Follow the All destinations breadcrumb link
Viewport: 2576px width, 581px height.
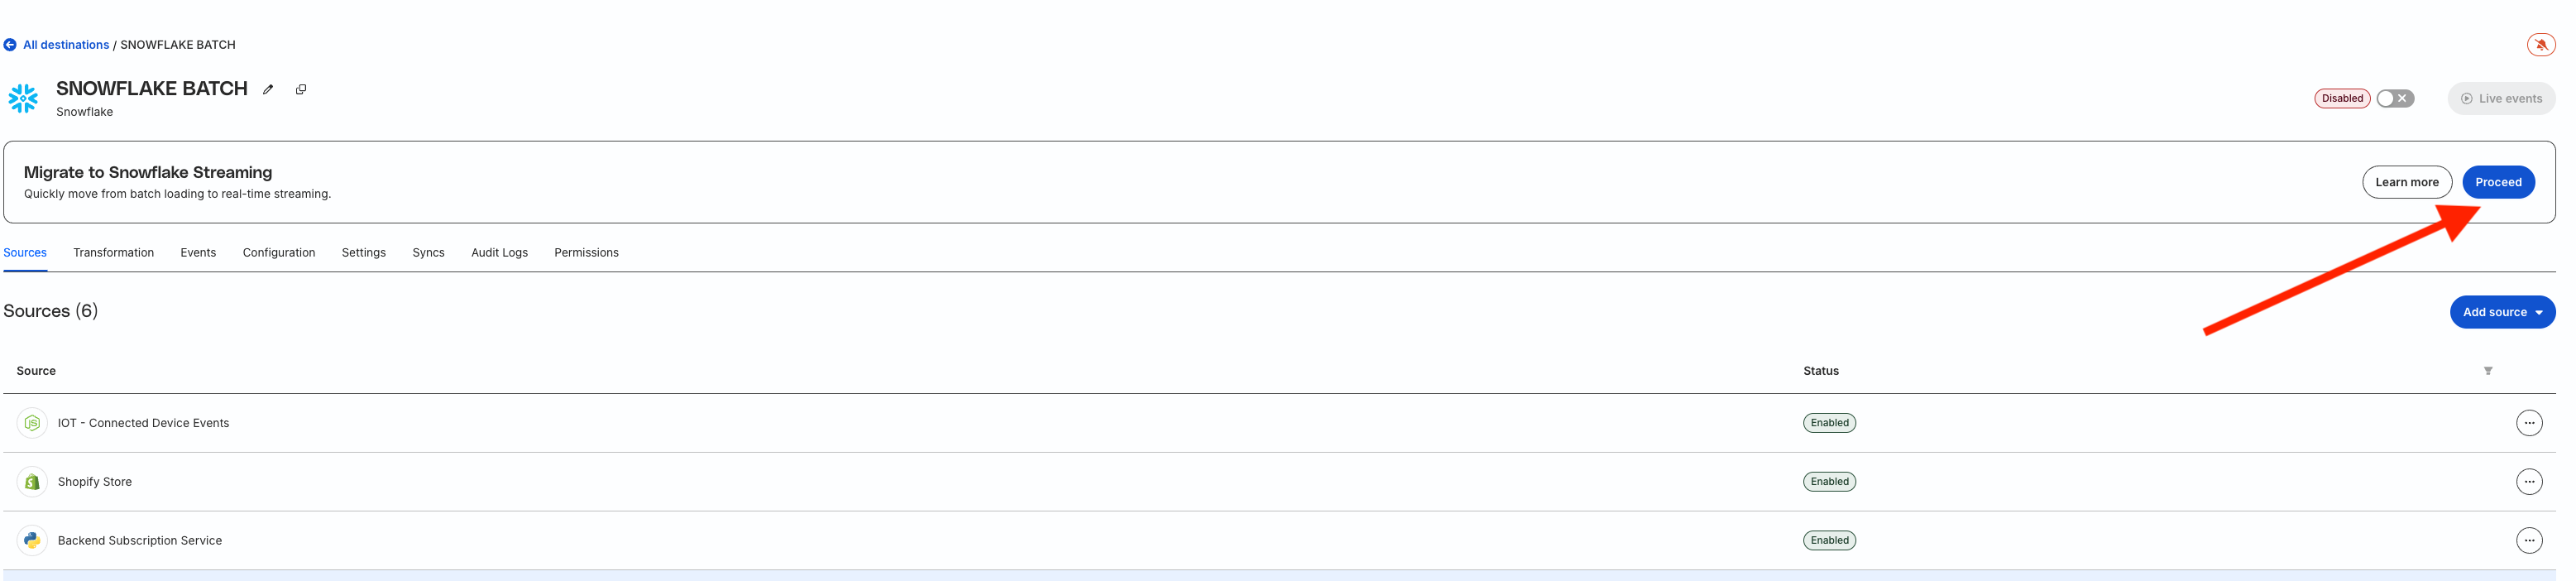(x=66, y=45)
